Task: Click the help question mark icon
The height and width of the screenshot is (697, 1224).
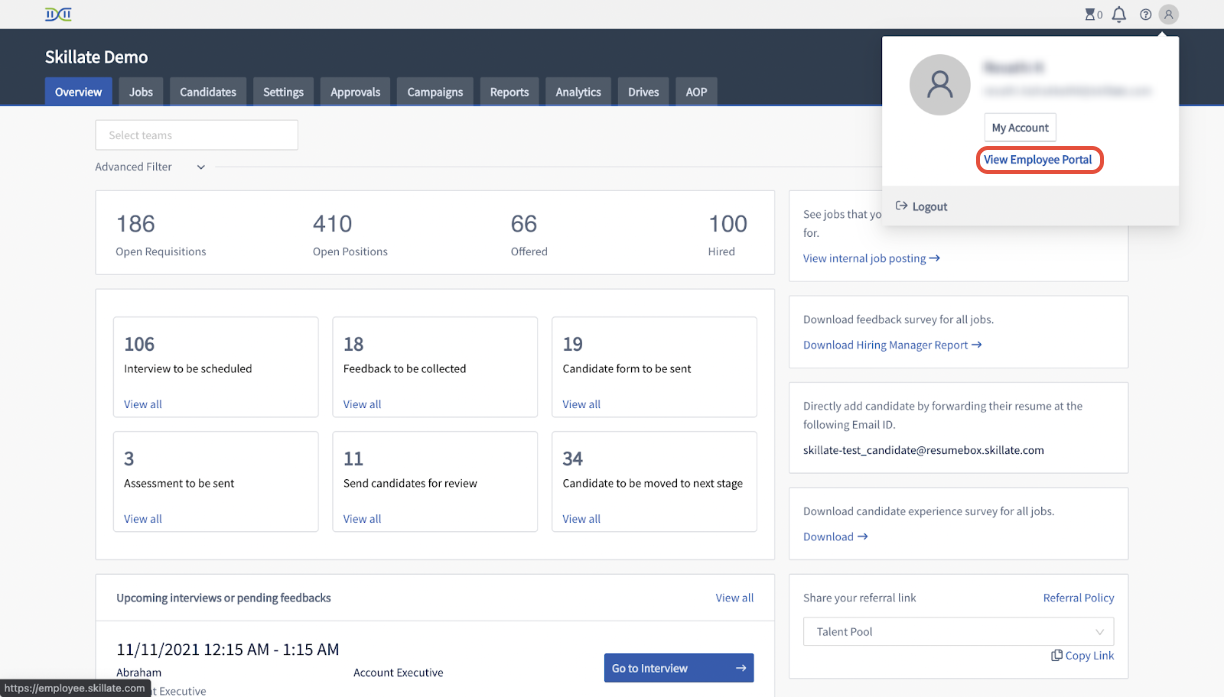Action: (x=1146, y=15)
